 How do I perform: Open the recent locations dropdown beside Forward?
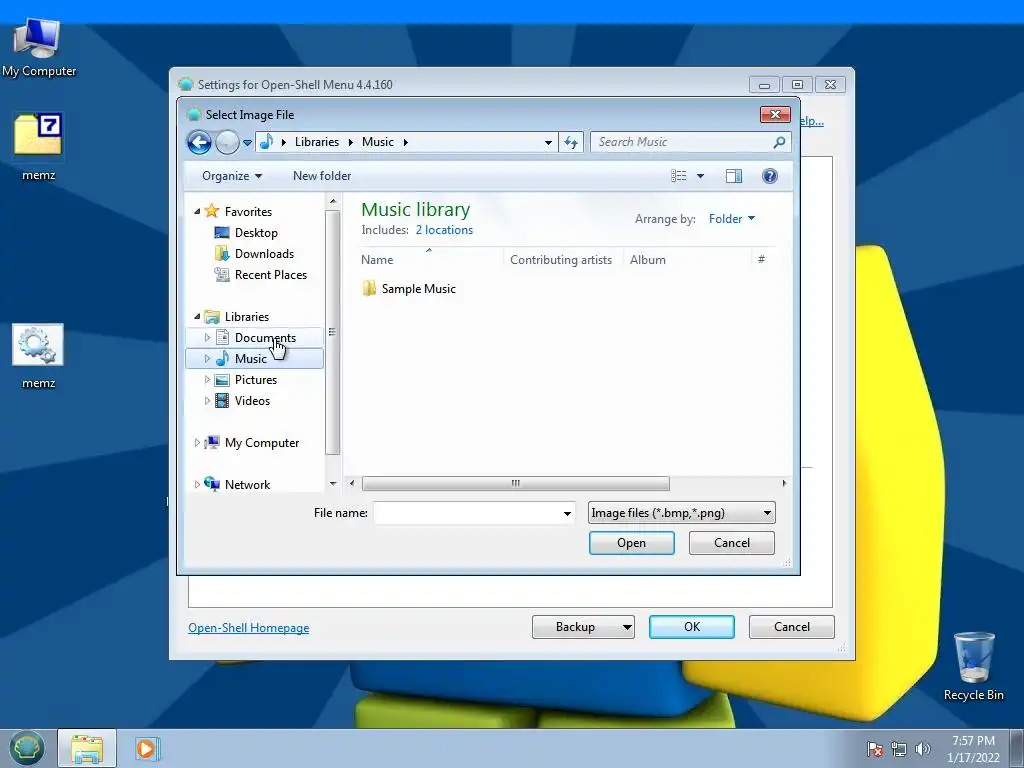click(248, 142)
